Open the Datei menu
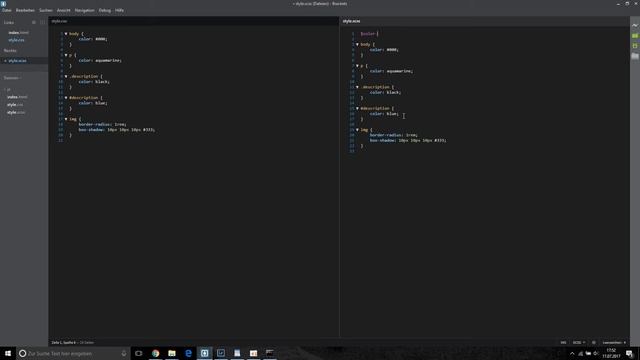The height and width of the screenshot is (360, 640). pos(7,10)
